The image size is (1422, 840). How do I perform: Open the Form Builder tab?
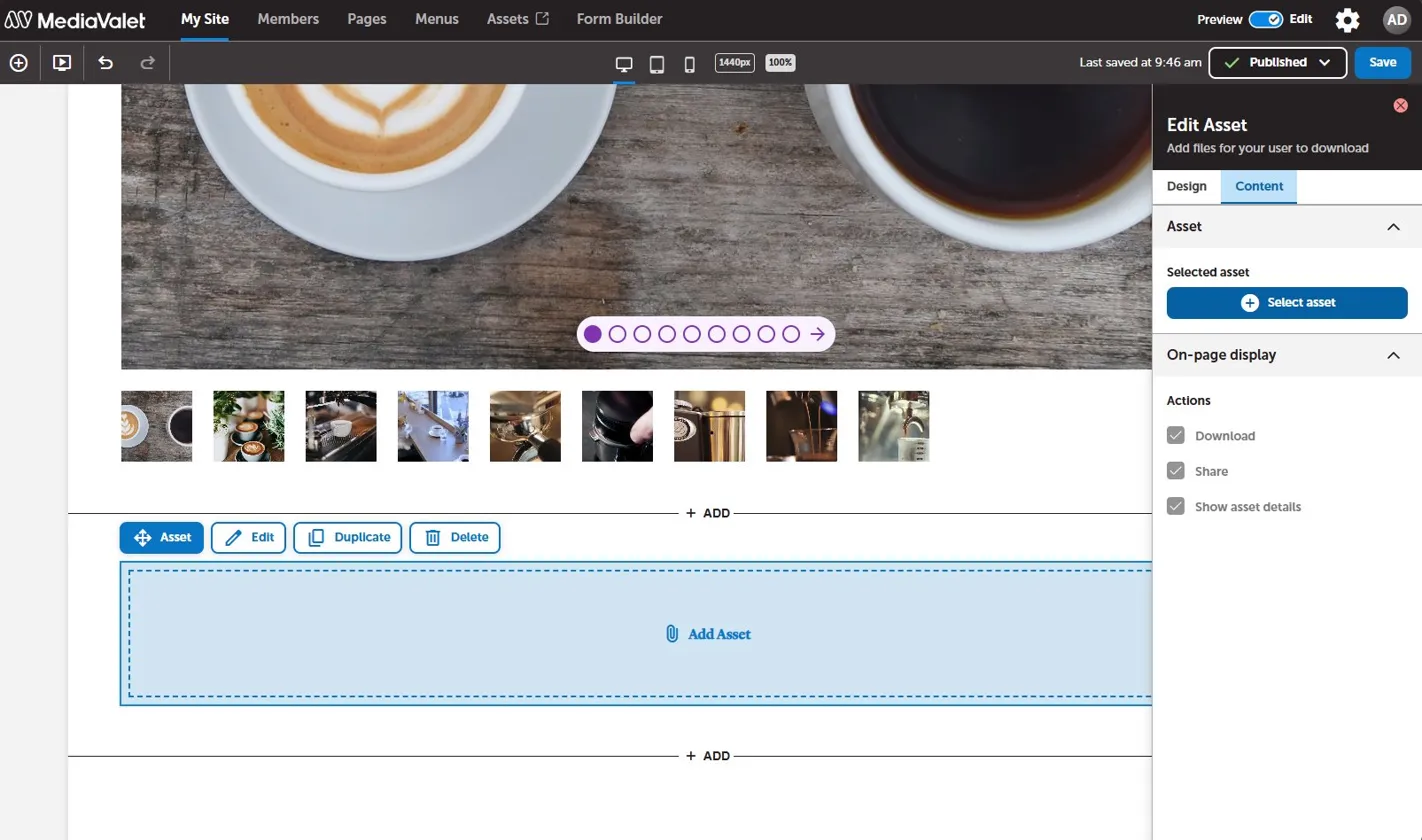point(619,19)
